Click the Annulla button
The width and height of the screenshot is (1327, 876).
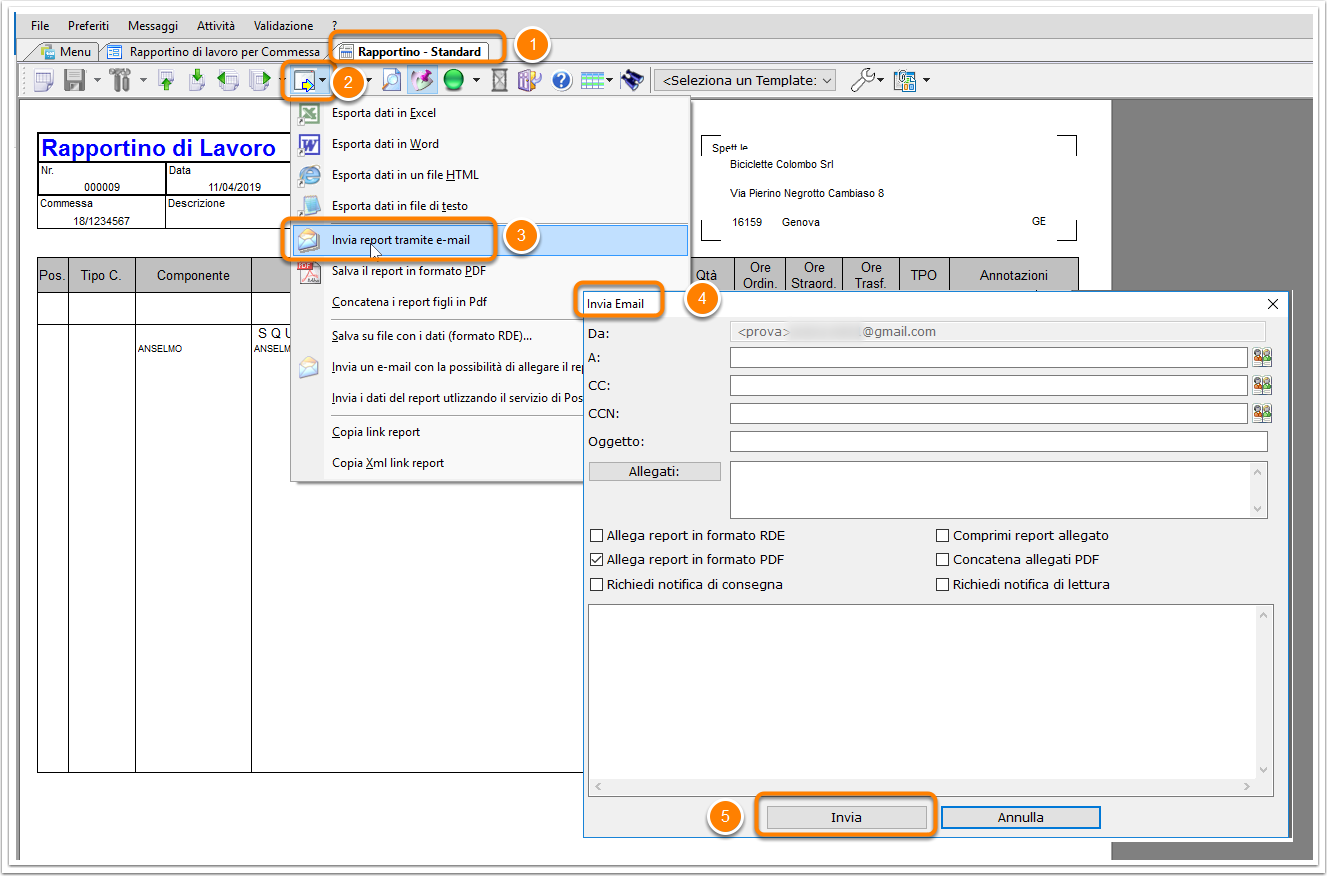(1021, 817)
